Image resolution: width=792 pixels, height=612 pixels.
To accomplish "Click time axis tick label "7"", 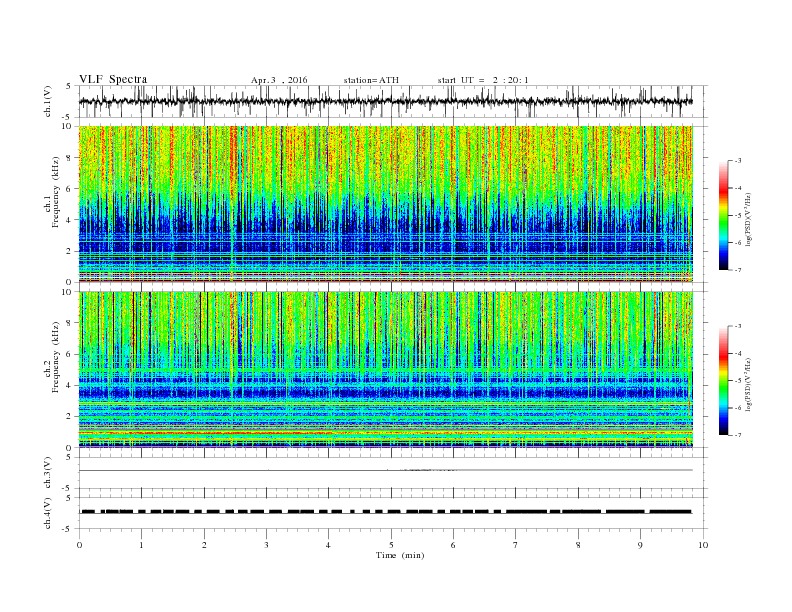I will (x=516, y=545).
